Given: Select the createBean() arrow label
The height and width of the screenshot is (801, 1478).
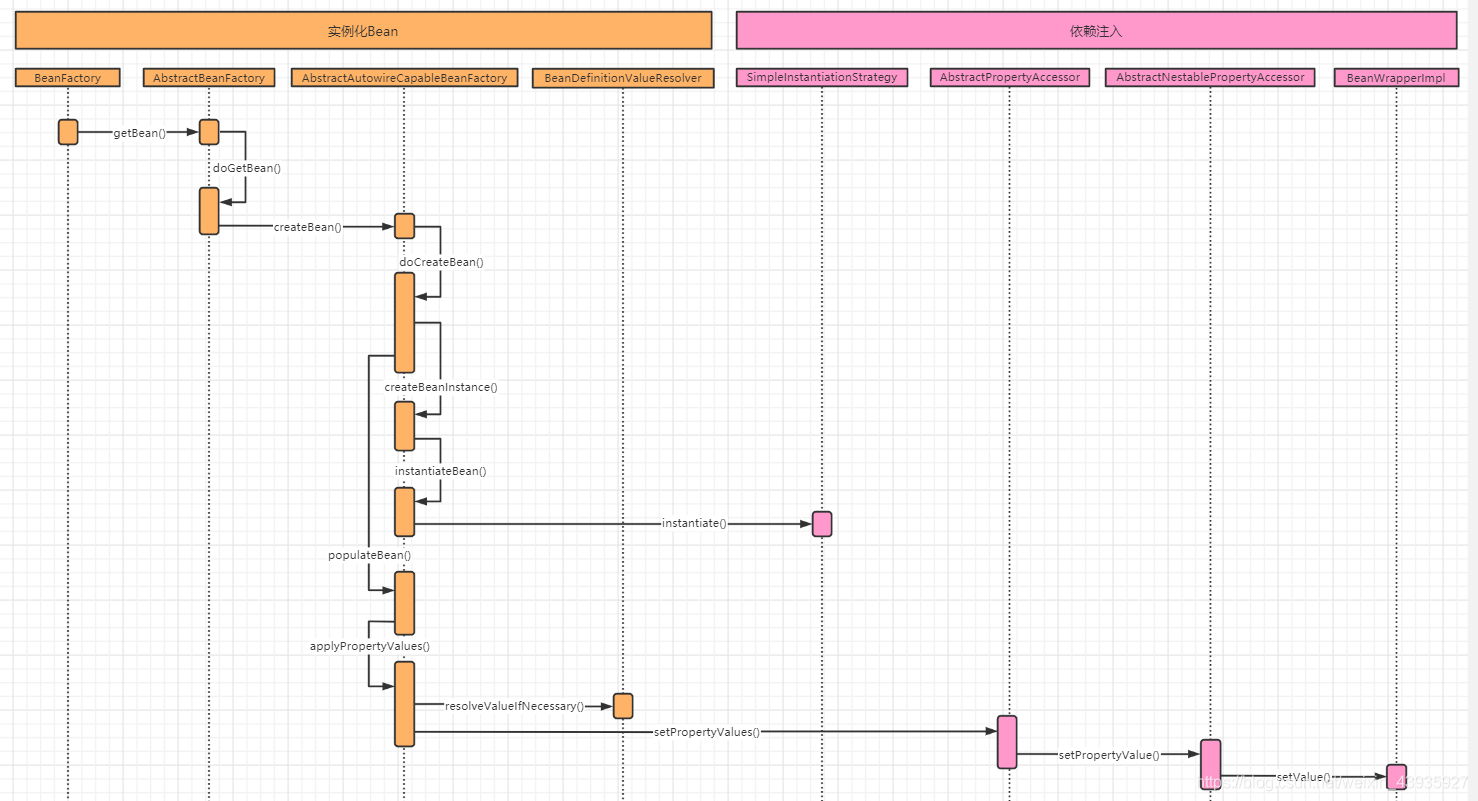Looking at the screenshot, I should click(x=308, y=227).
